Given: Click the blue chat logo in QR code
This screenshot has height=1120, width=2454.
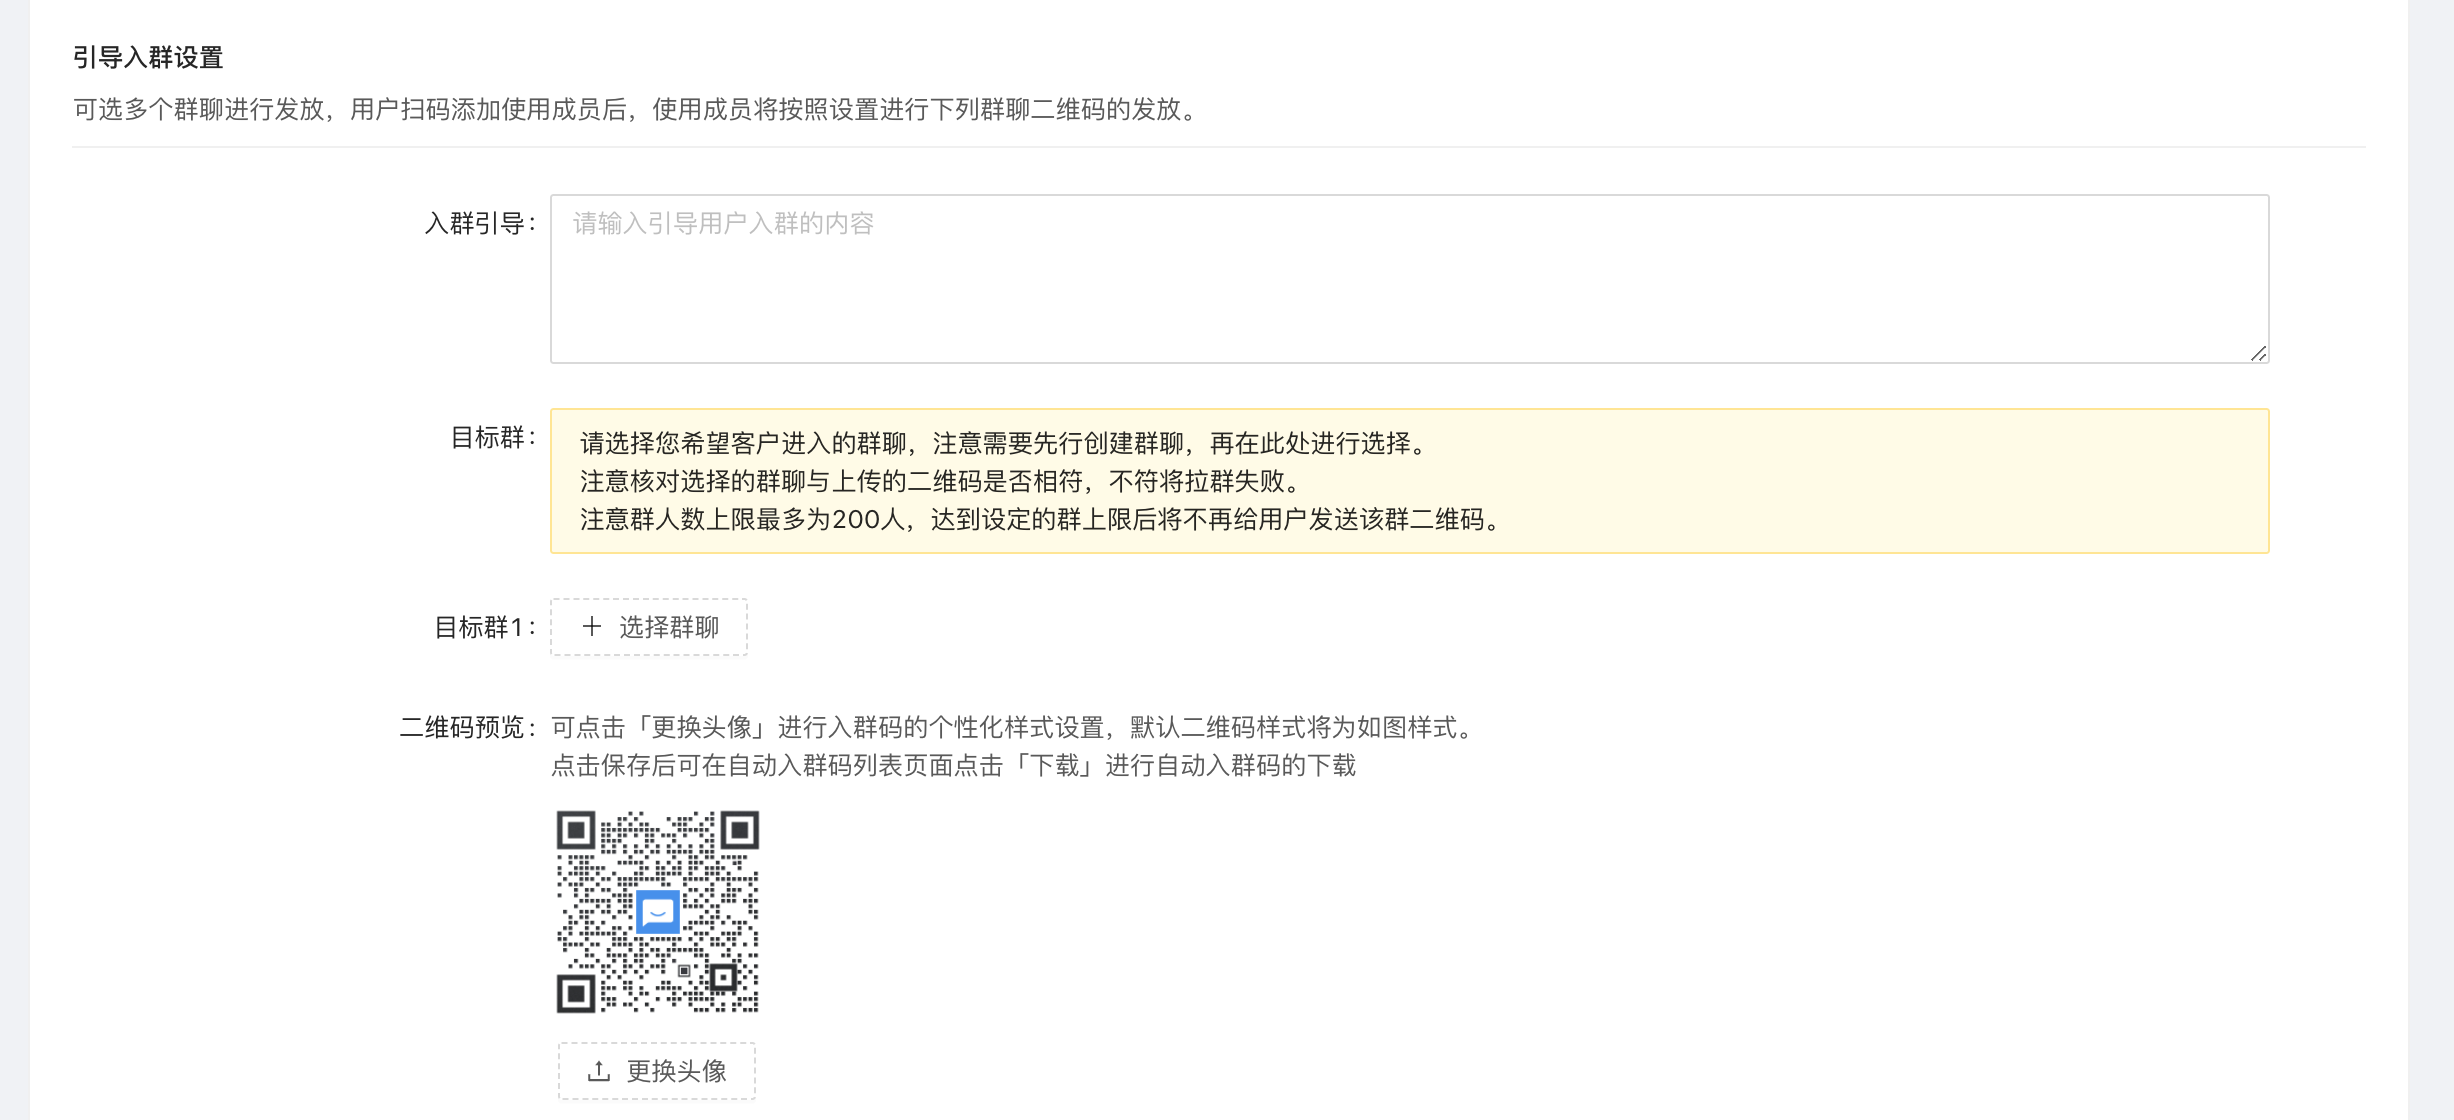Looking at the screenshot, I should click(658, 912).
